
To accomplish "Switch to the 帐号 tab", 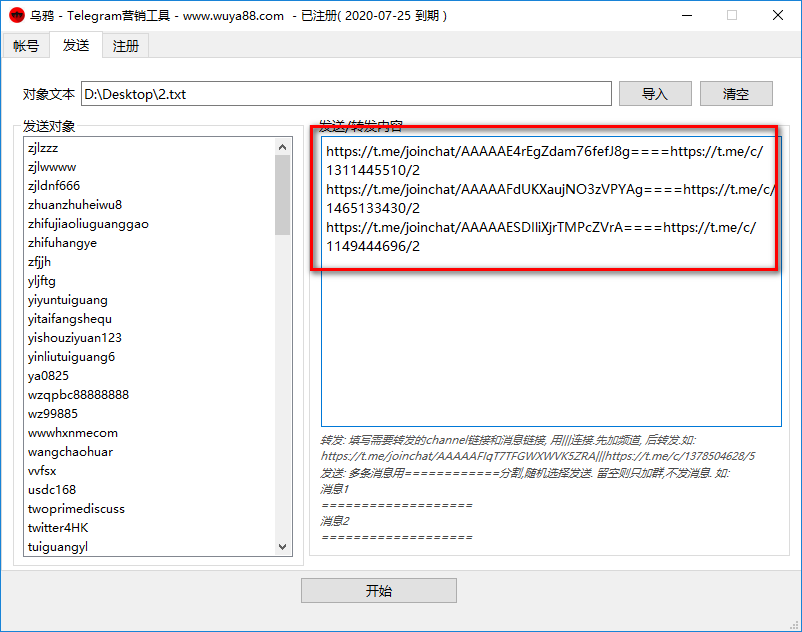I will tap(26, 46).
